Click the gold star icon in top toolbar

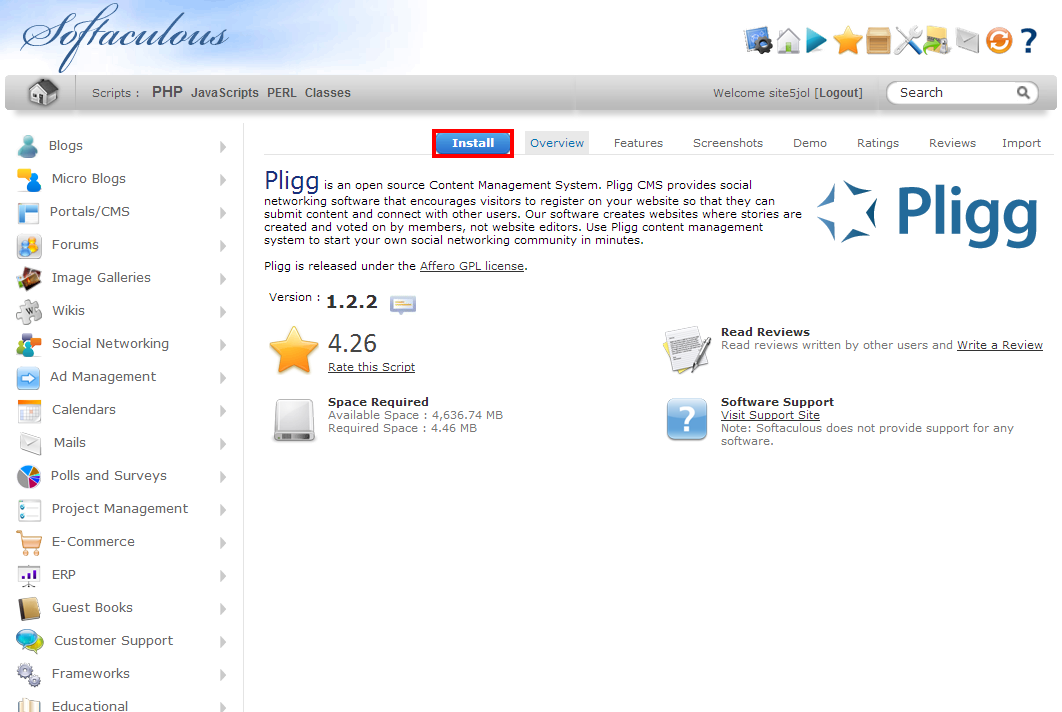847,41
